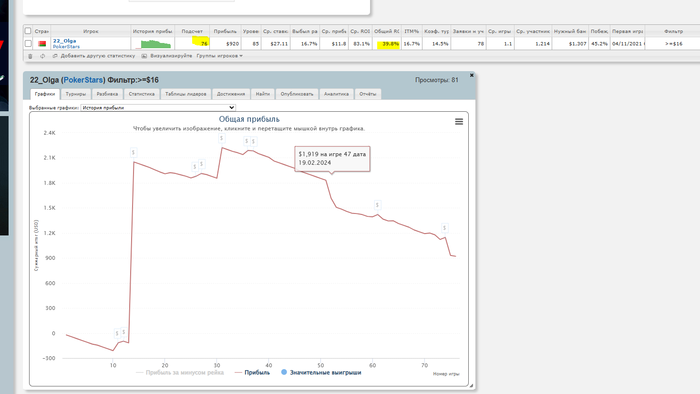Viewport: 700px width, 394px height.
Task: Click the $27.11 average stake cell
Action: [x=275, y=43]
